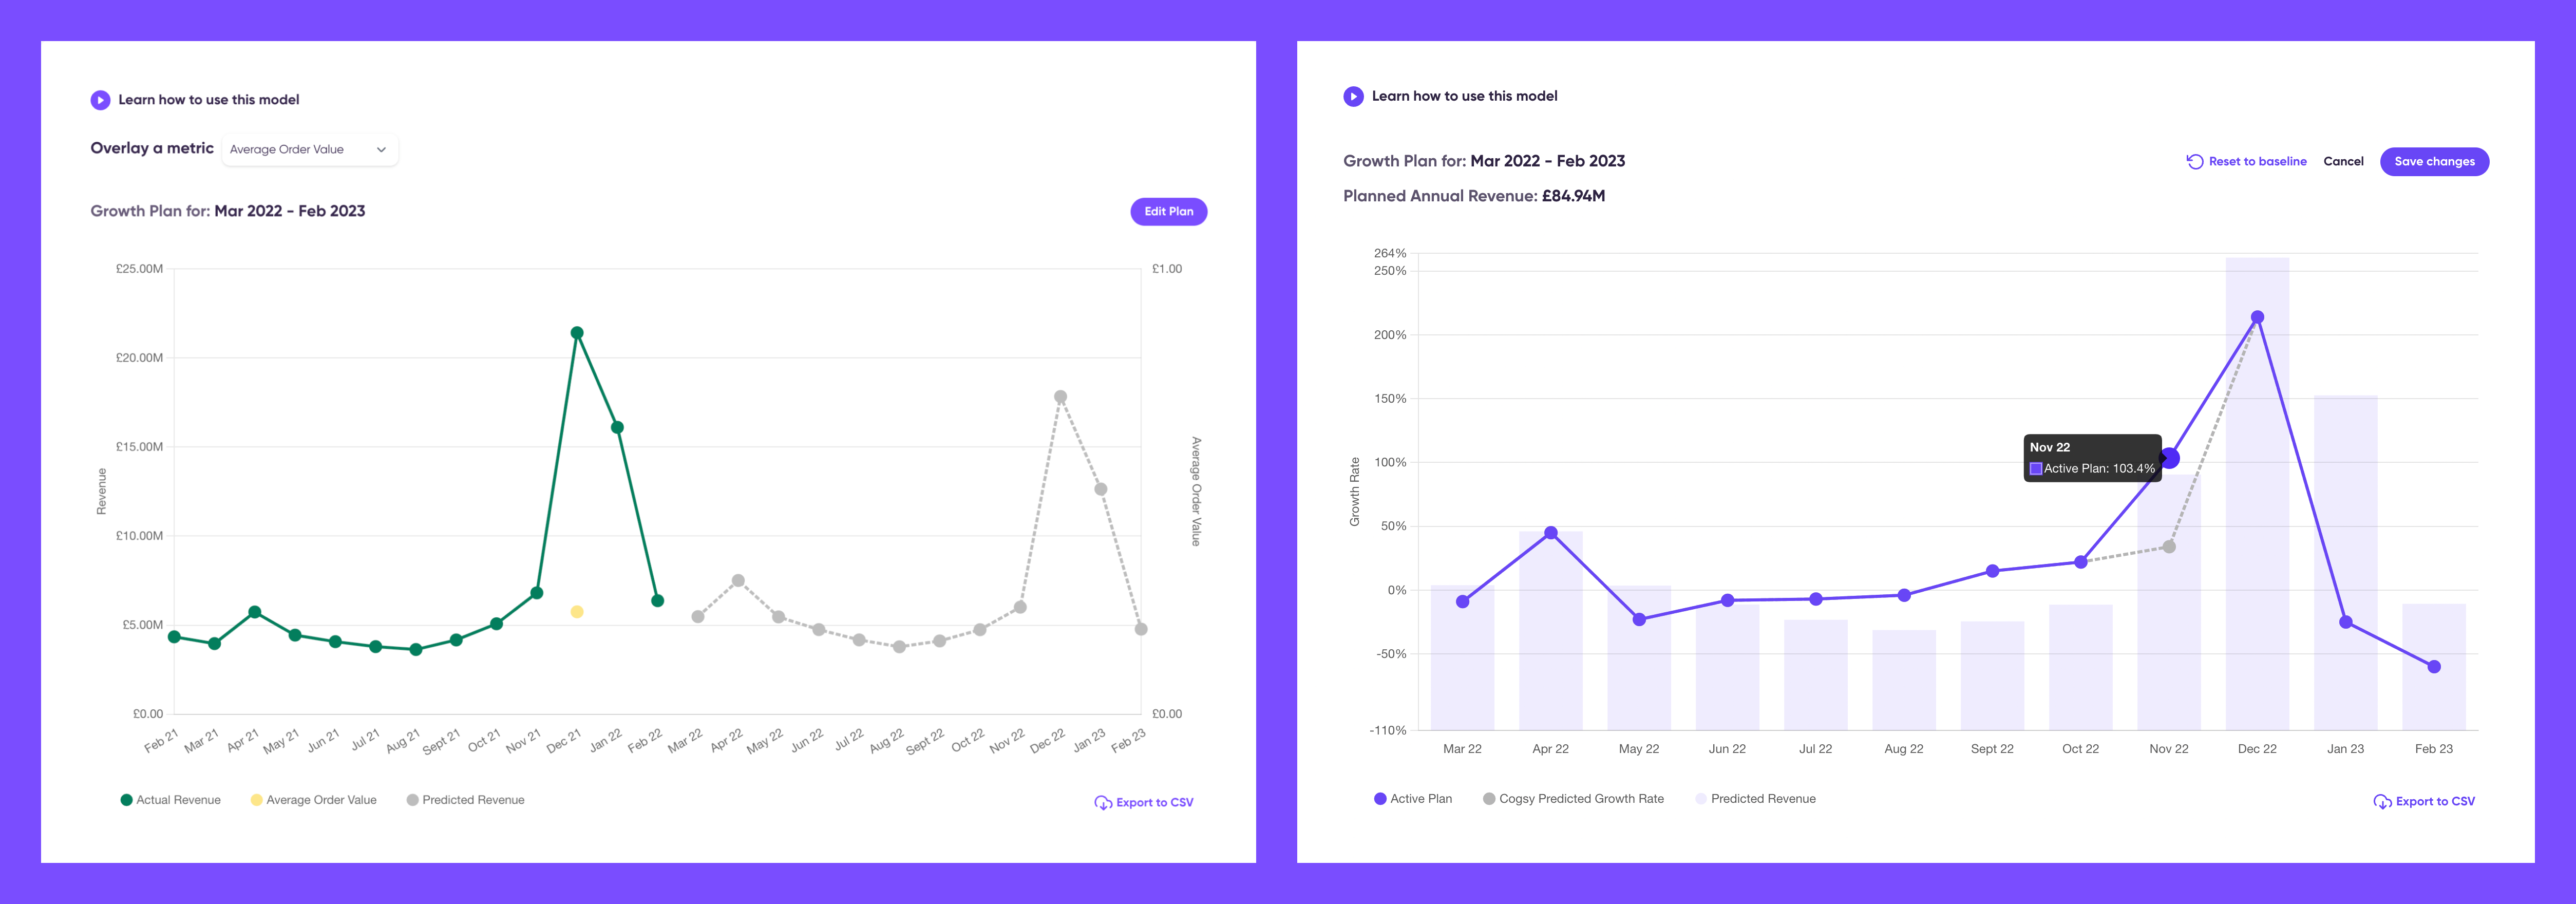Screen dimensions: 2576x904
Task: Select the Nov 22 active plan point
Action: click(x=2169, y=458)
